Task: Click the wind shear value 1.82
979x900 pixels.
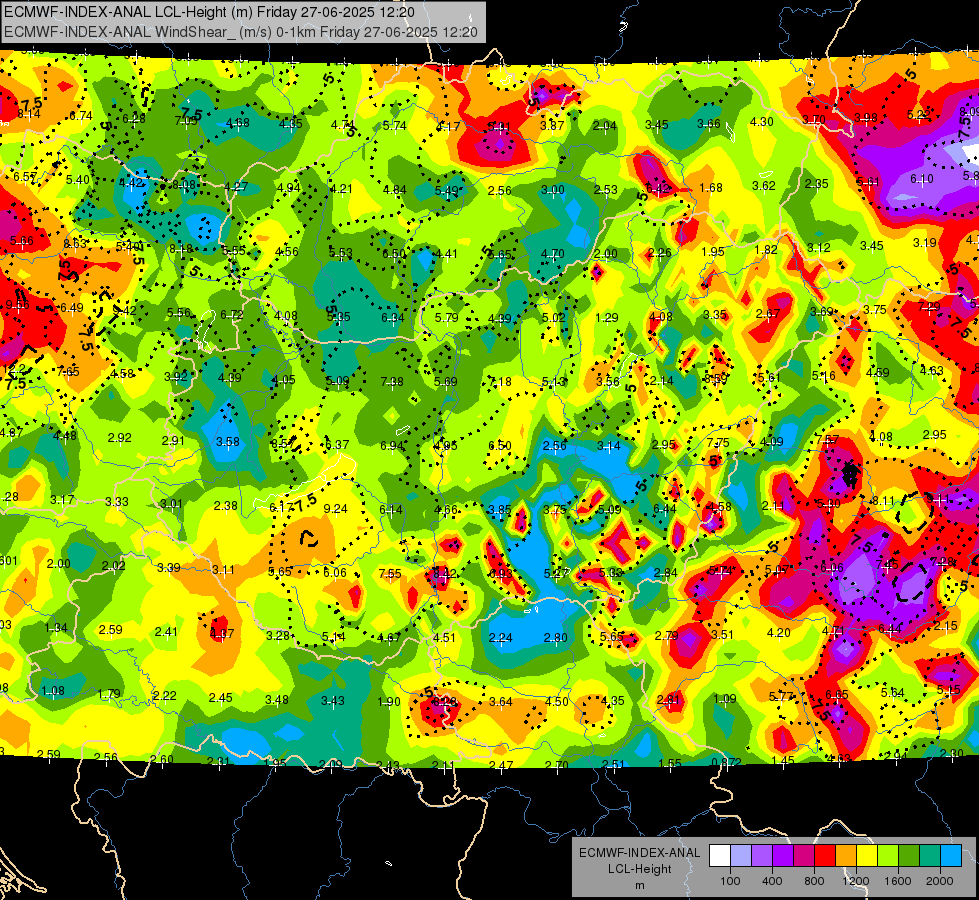Action: [x=766, y=249]
